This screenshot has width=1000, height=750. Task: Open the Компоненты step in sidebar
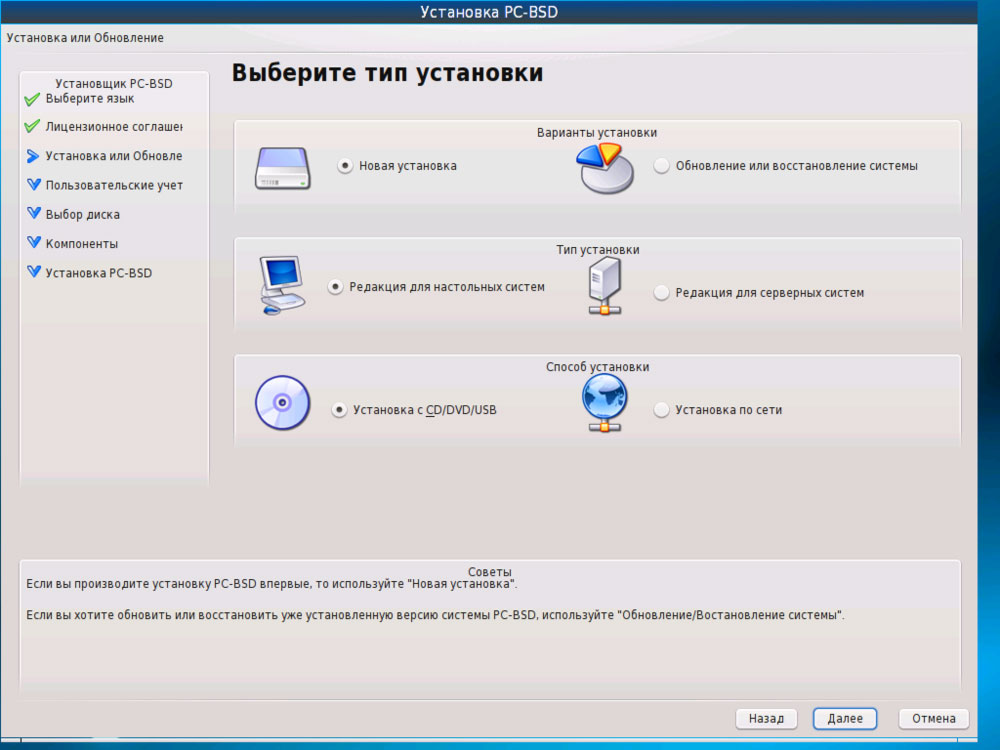point(82,244)
